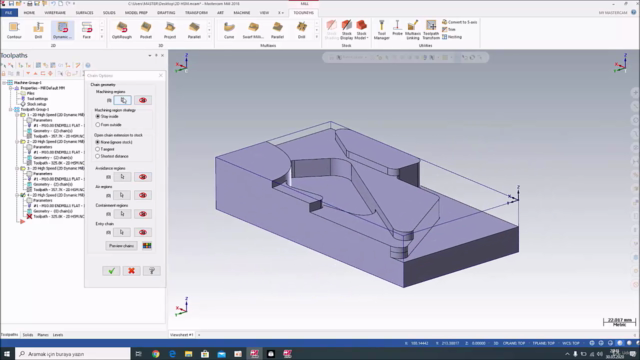Open Chrome from taskbar
This screenshot has width=640, height=360.
pos(156,354)
